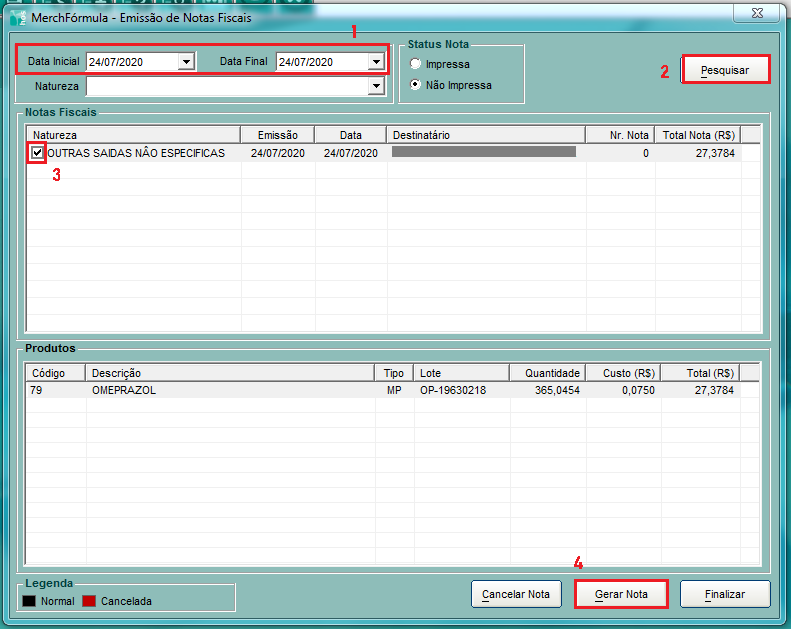
Task: Click the Finalizar button
Action: 724,594
